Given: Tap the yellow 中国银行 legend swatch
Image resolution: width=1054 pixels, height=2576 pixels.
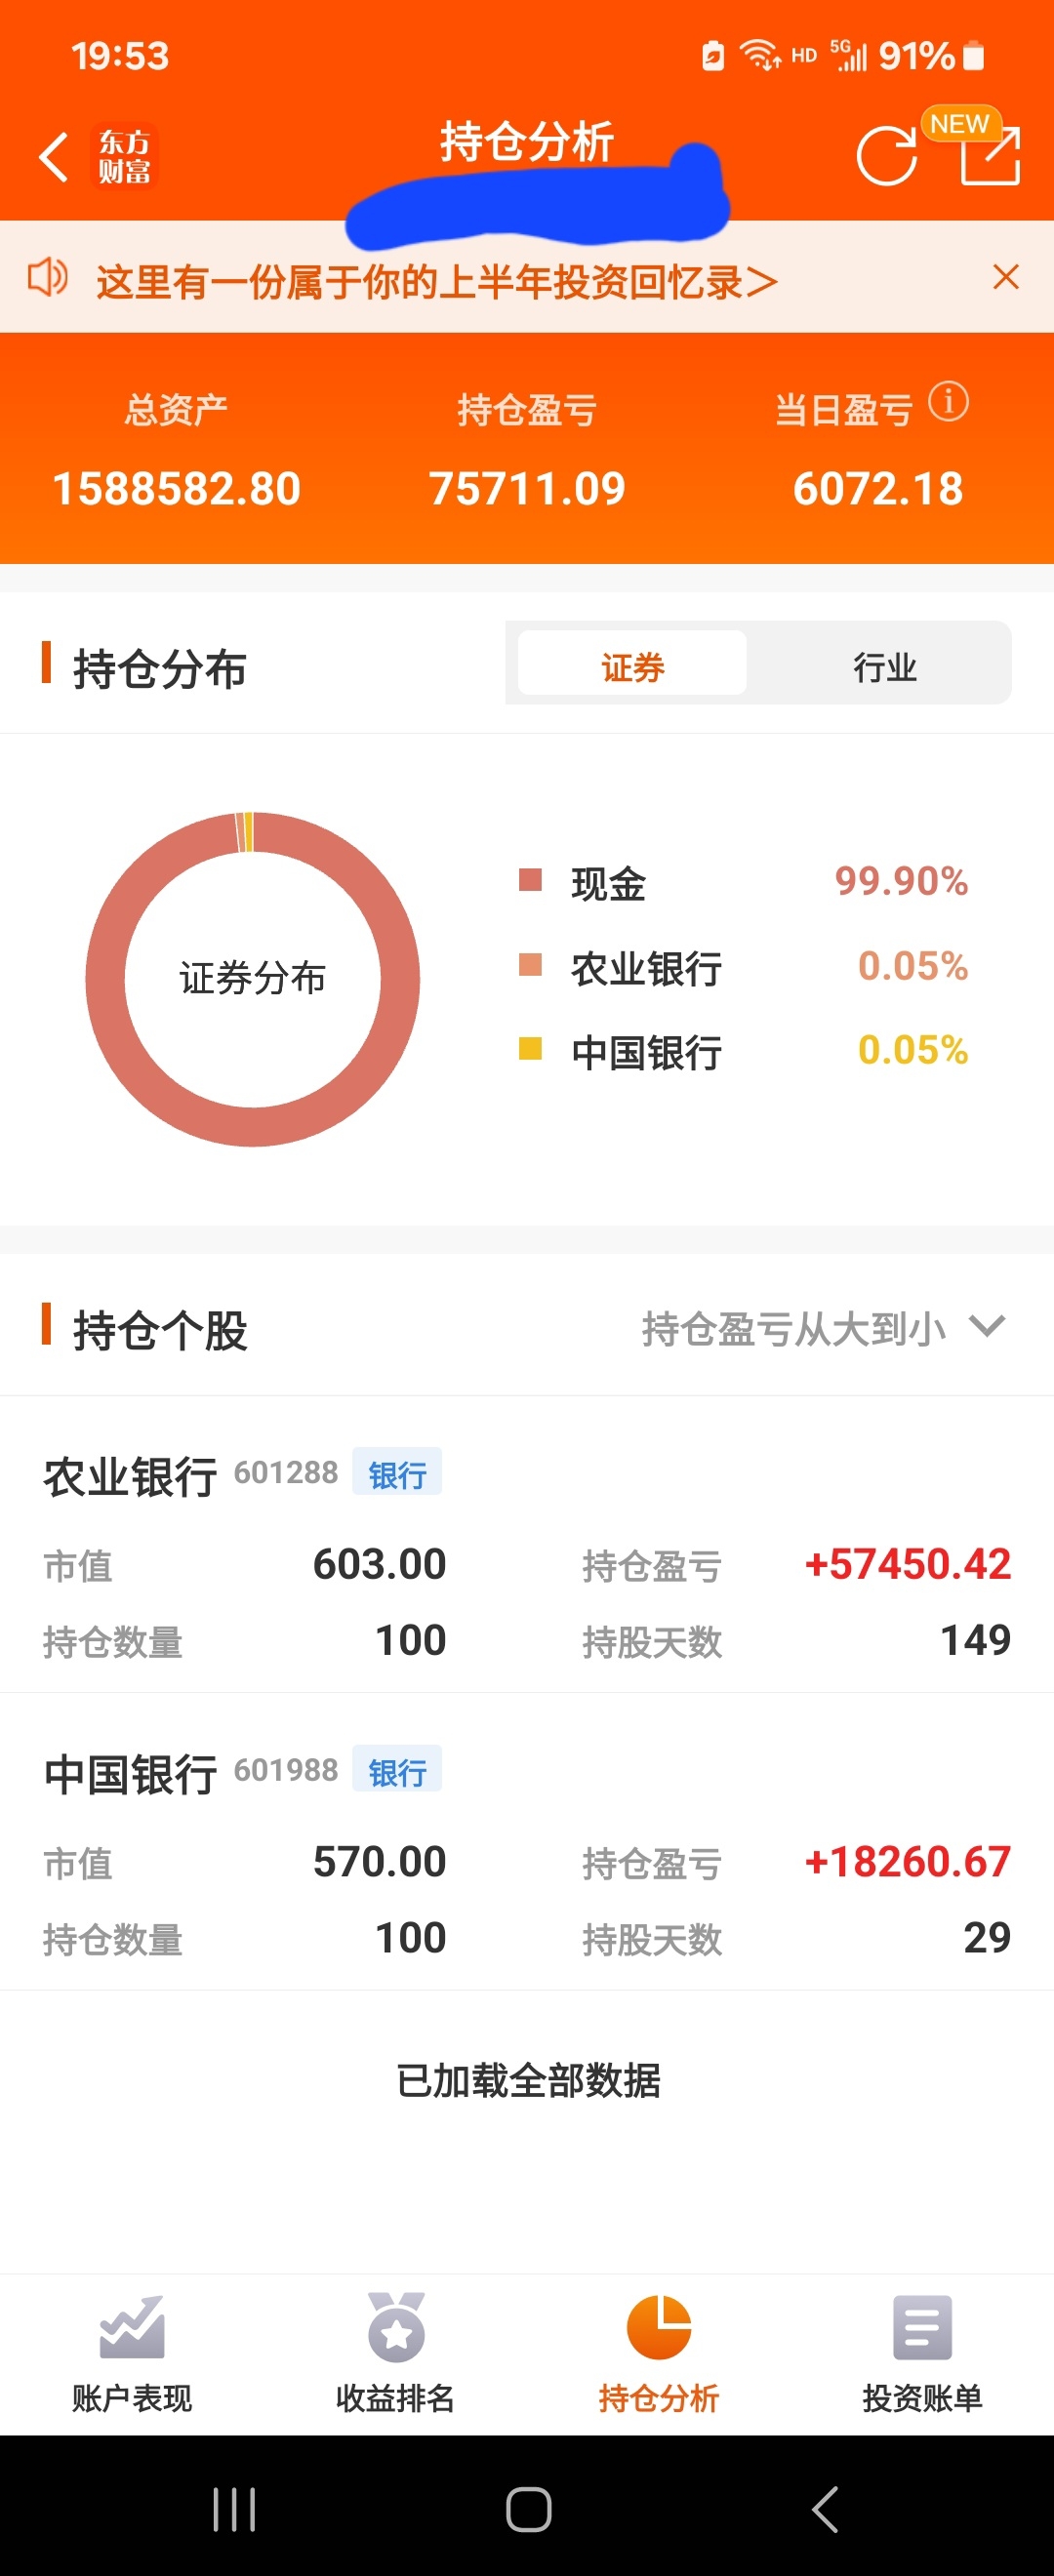Looking at the screenshot, I should 530,1048.
